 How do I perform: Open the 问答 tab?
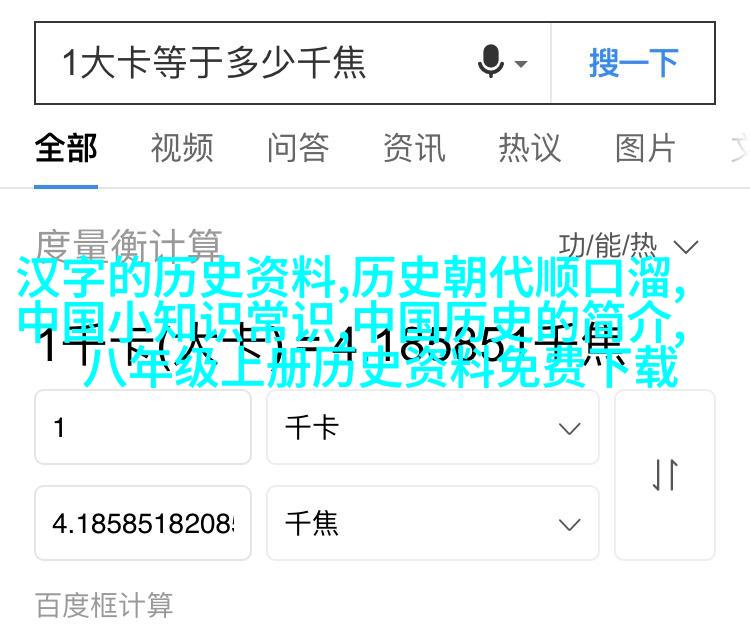[298, 148]
